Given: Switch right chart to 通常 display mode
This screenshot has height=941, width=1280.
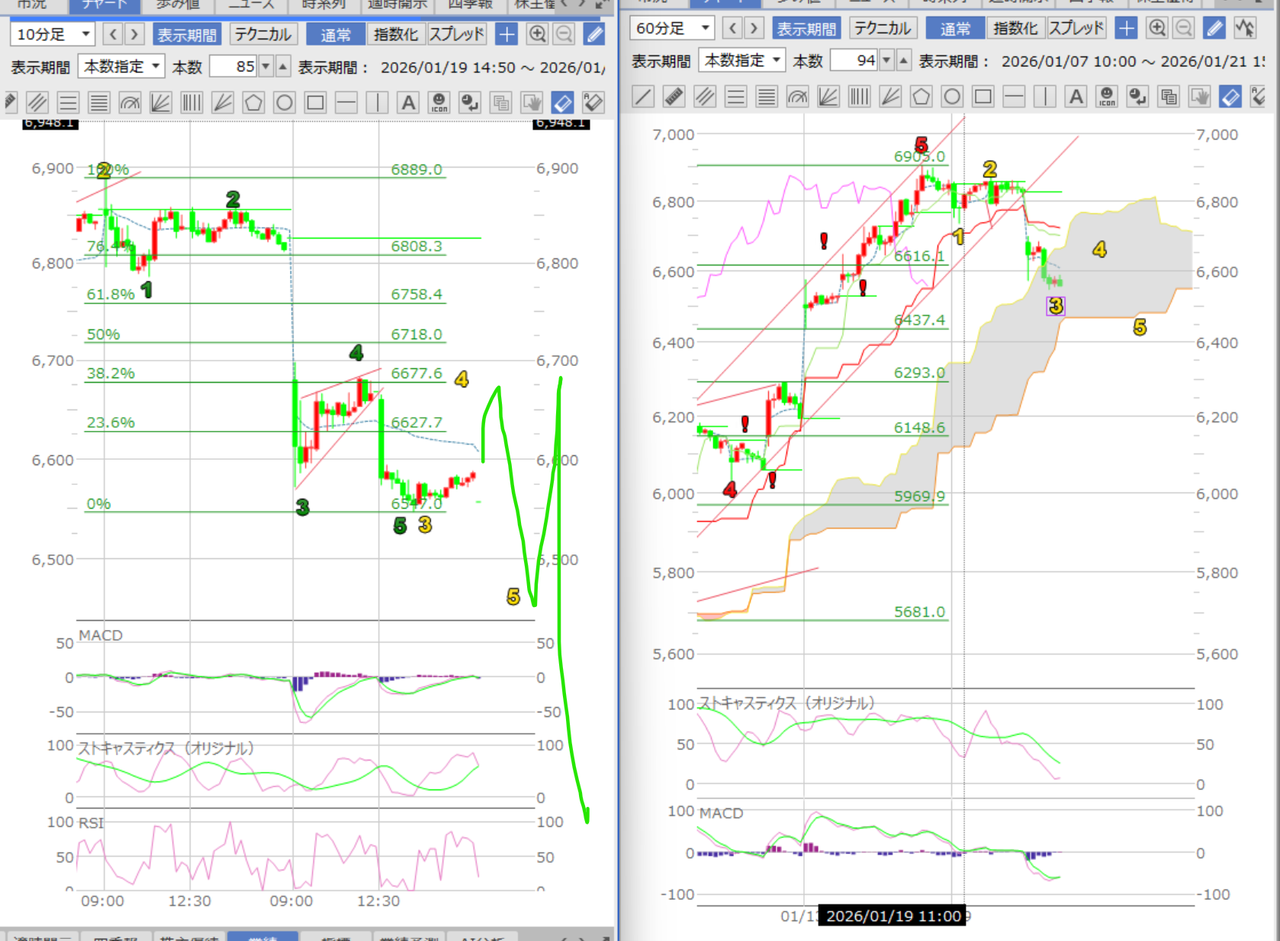Looking at the screenshot, I should 956,28.
